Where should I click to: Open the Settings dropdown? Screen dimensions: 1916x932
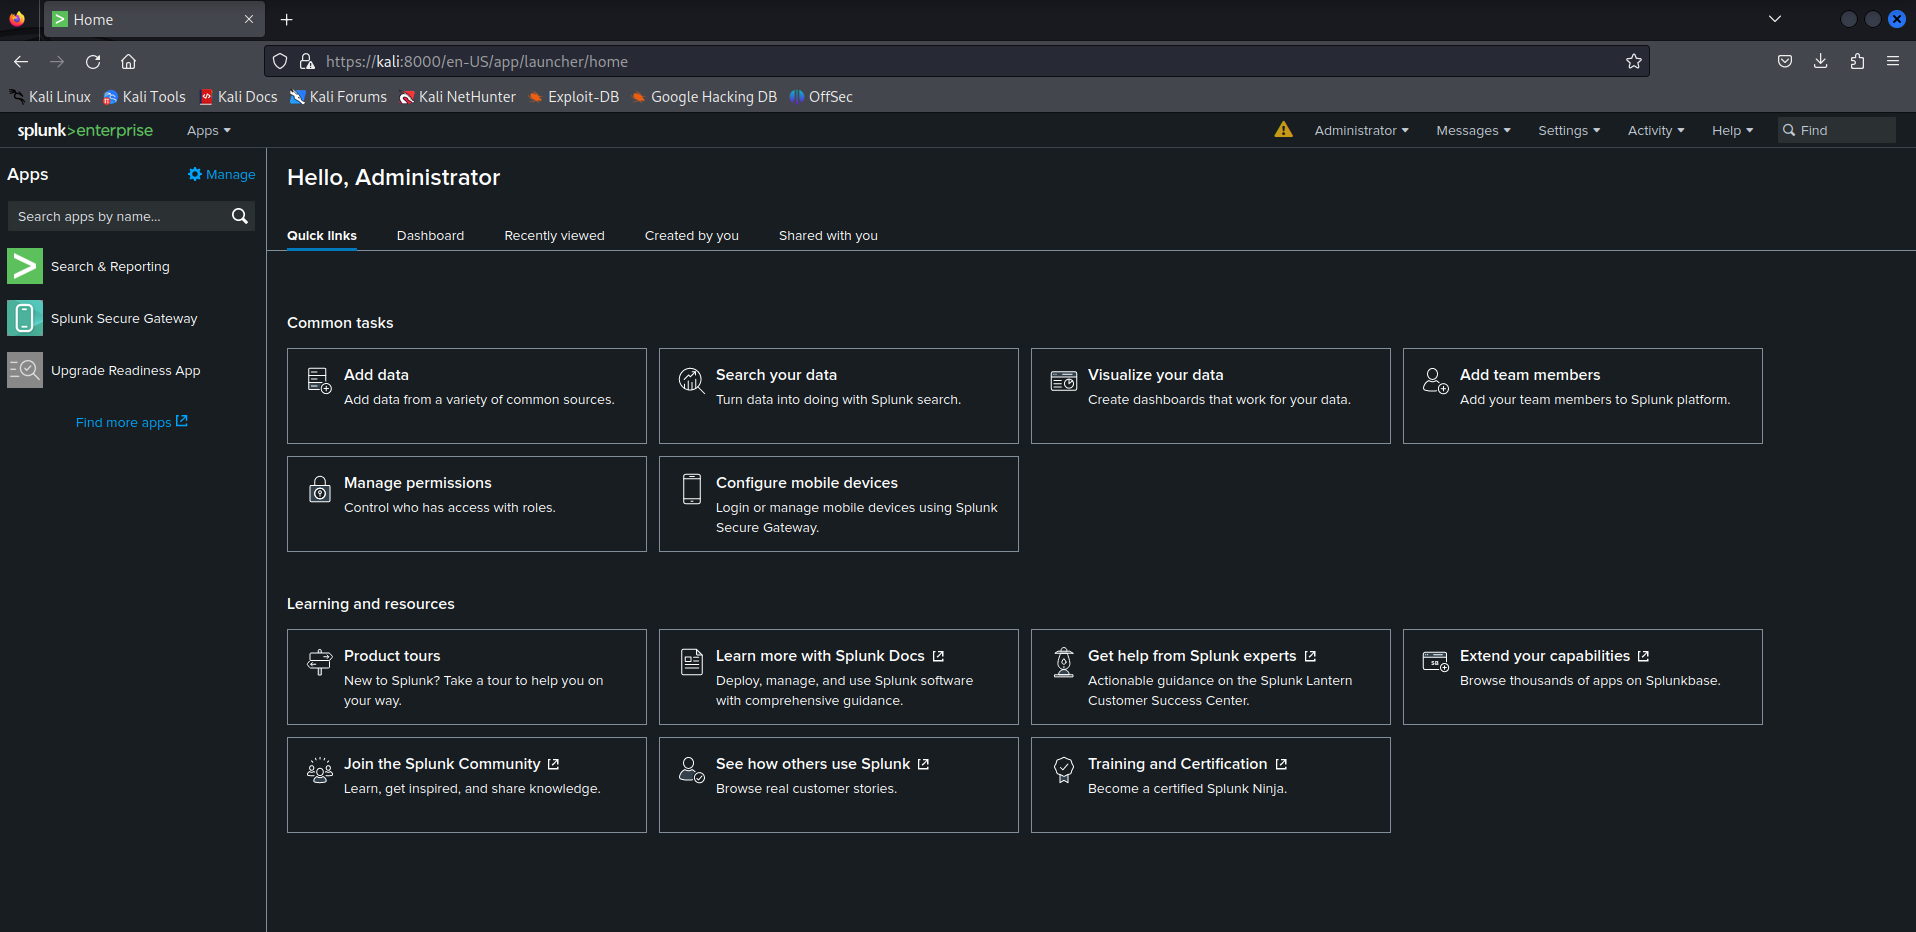point(1567,130)
